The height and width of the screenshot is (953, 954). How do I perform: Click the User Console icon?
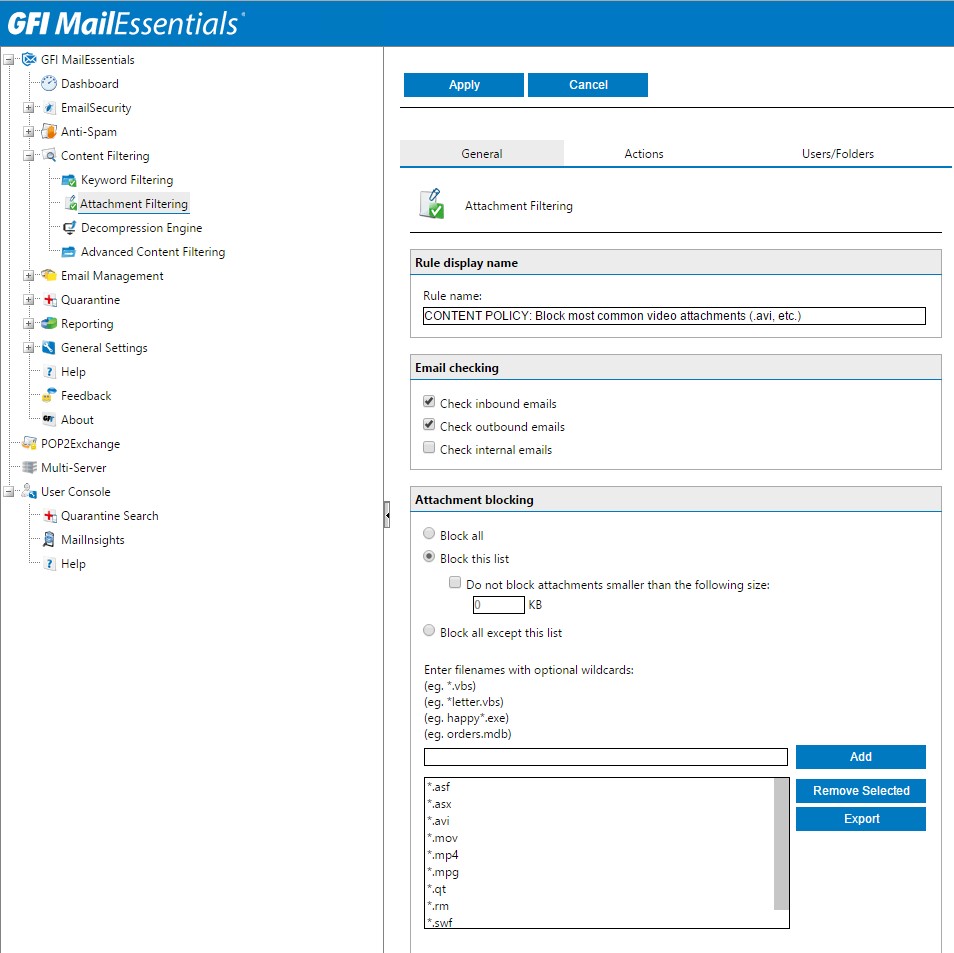[29, 492]
